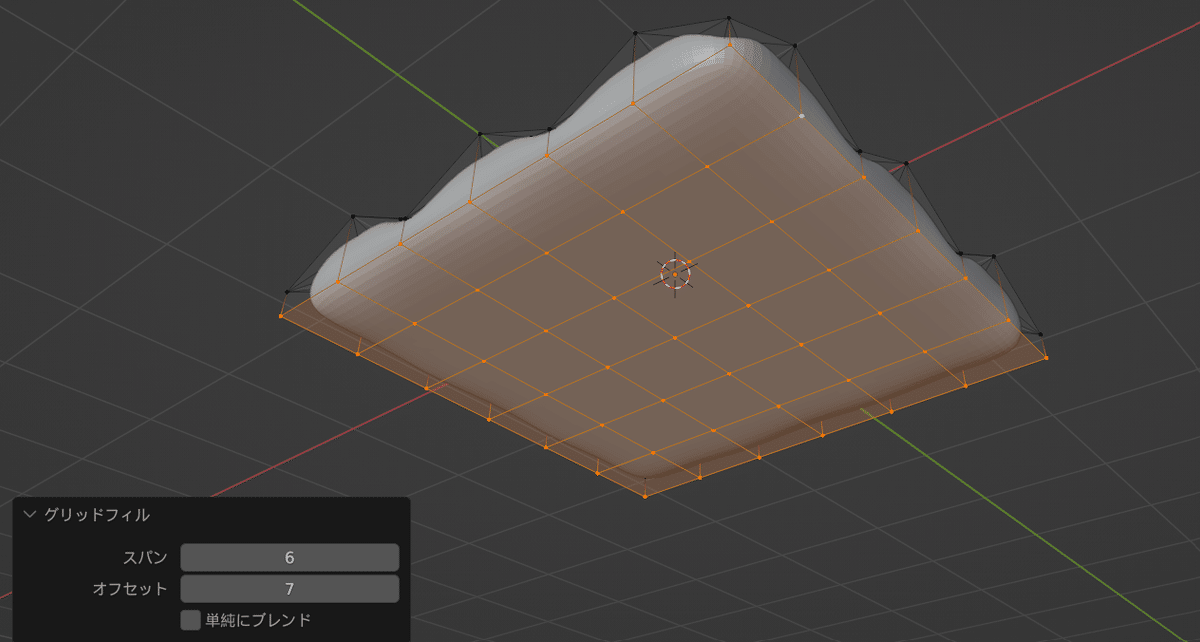This screenshot has height=642, width=1200.
Task: Enable the 単純にブレンド checkbox
Action: [190, 620]
